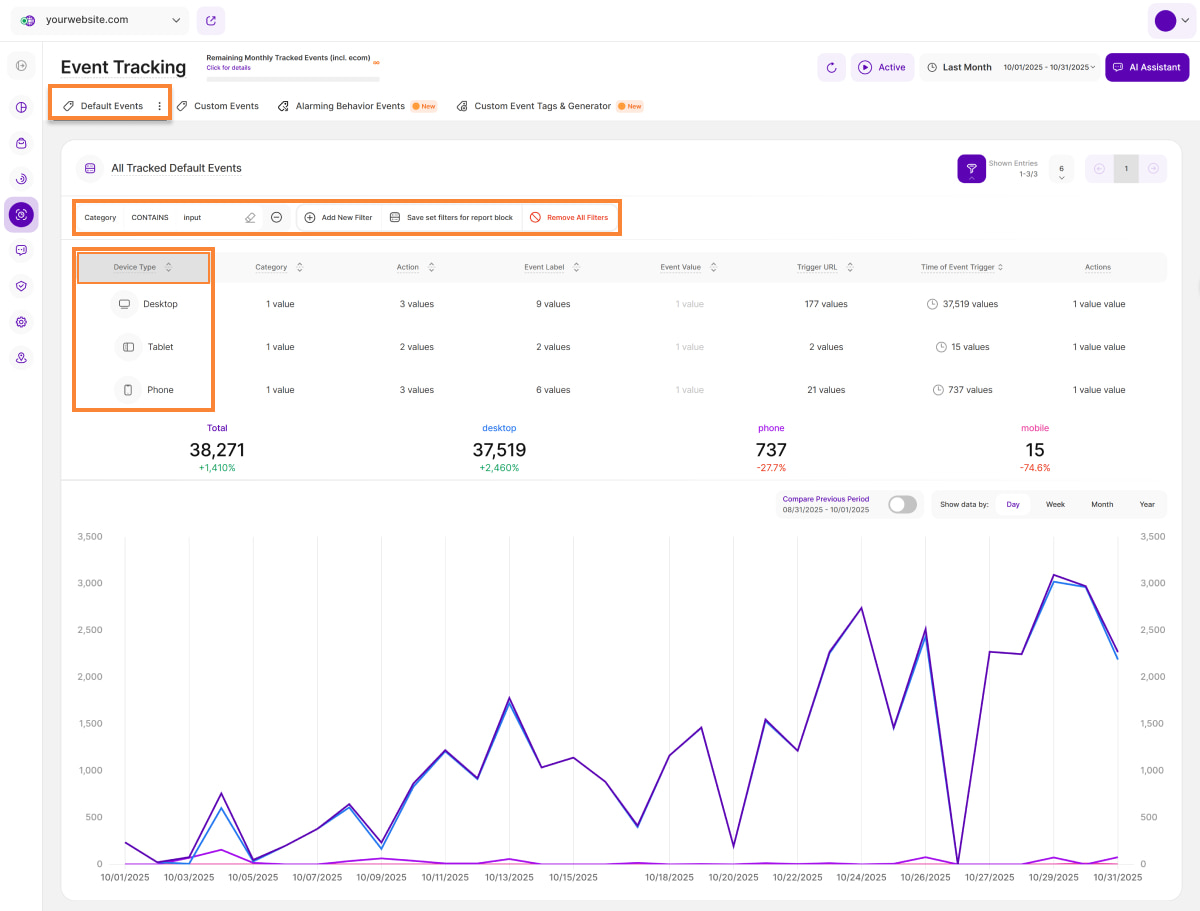Open external link icon next to website selector
The image size is (1200, 911).
[211, 20]
